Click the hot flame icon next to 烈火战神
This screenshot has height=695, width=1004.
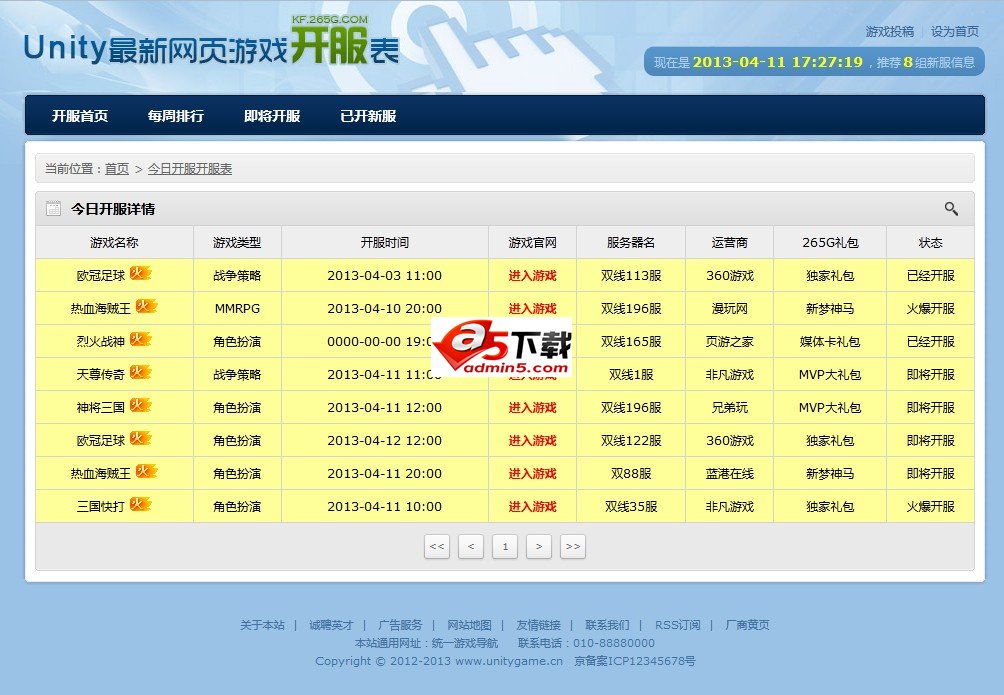(140, 339)
